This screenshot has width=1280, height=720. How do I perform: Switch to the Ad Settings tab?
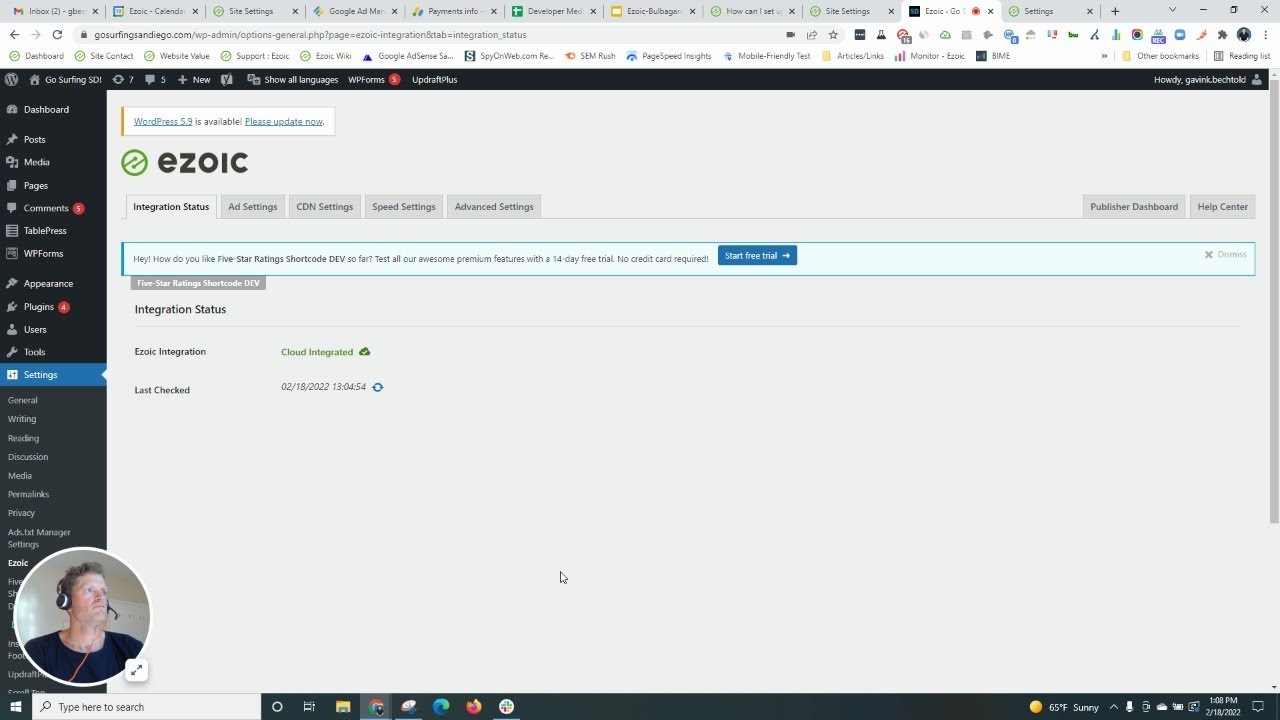(252, 206)
